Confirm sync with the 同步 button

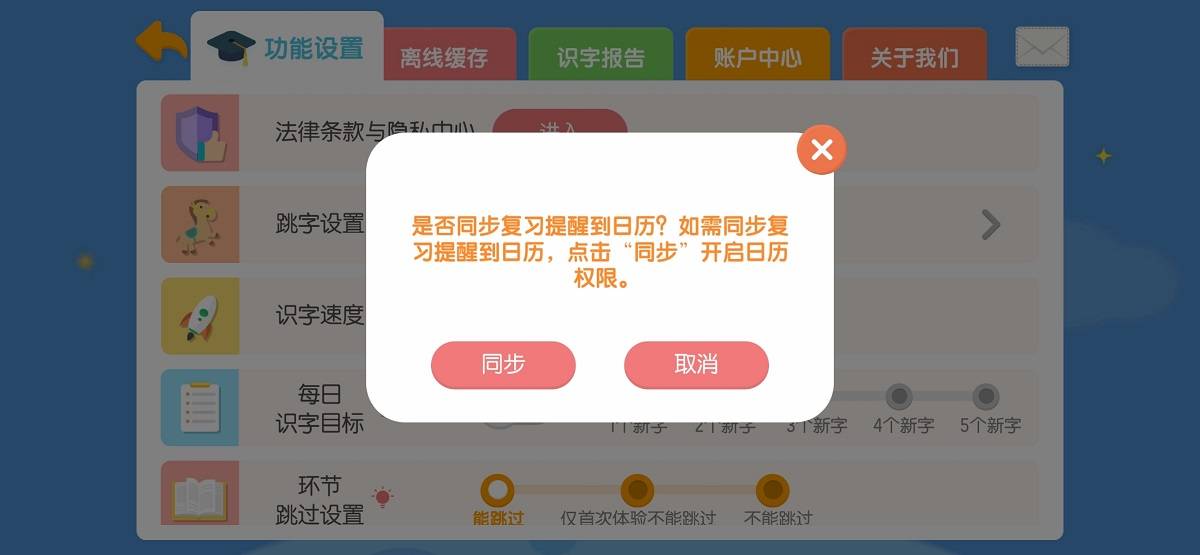503,364
